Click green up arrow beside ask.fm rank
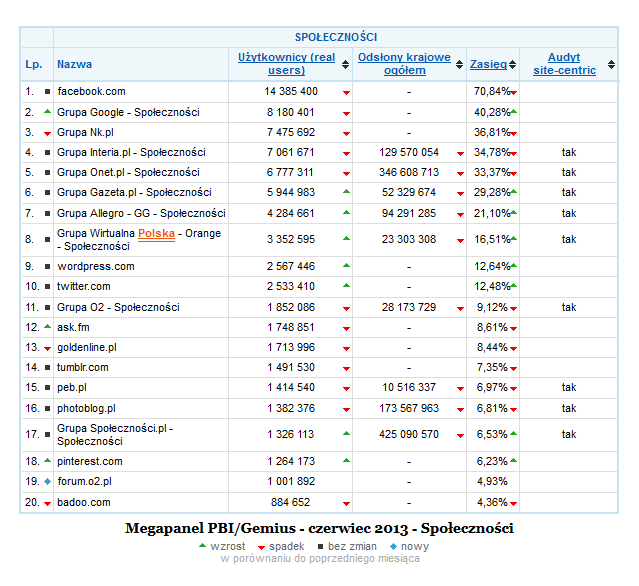 pos(47,326)
